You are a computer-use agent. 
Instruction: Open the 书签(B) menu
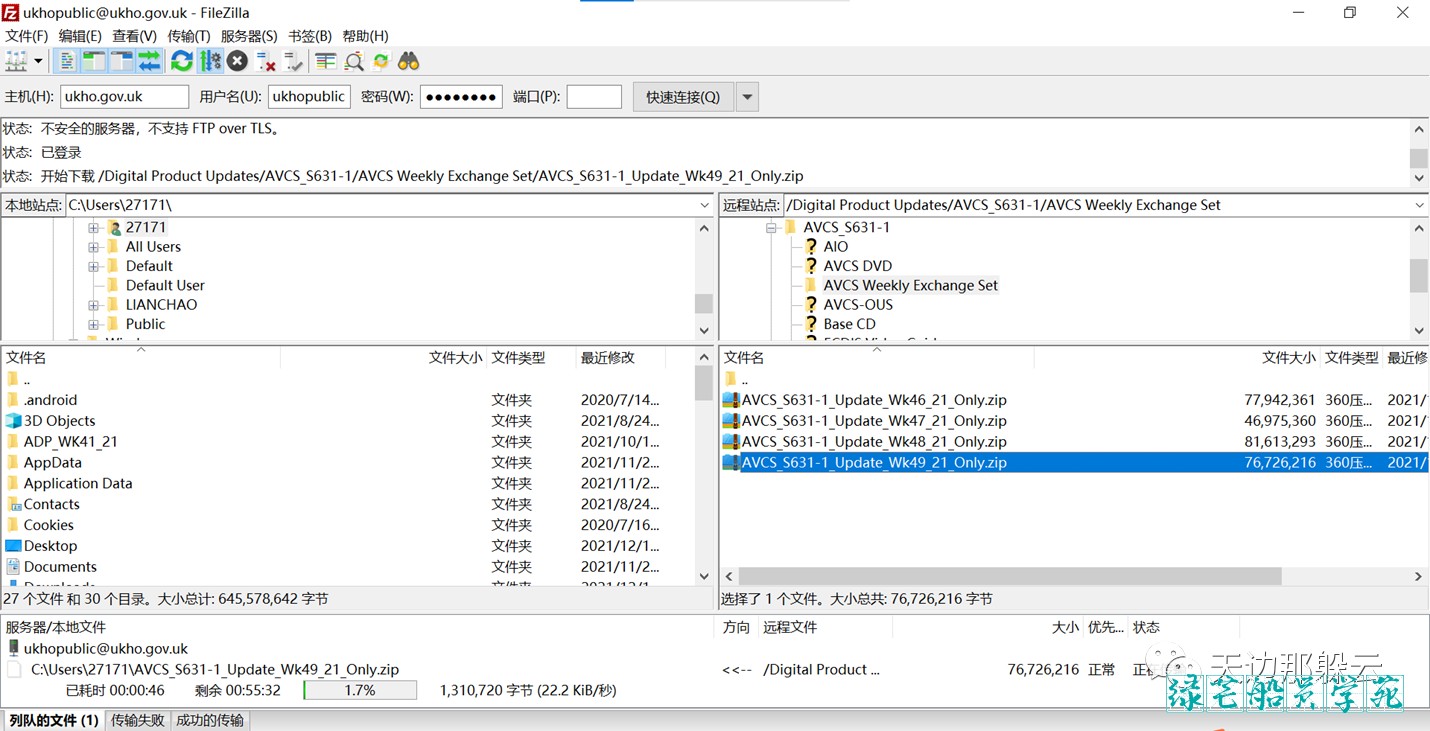tap(310, 36)
